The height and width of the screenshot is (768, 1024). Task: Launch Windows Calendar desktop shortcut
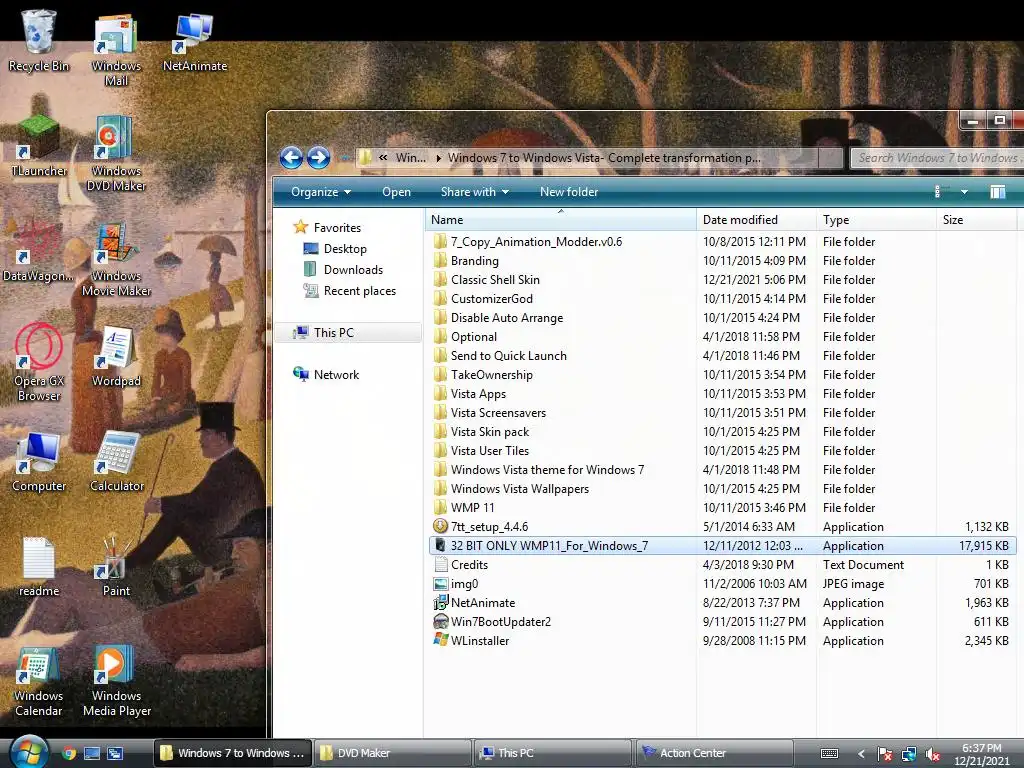[x=39, y=680]
